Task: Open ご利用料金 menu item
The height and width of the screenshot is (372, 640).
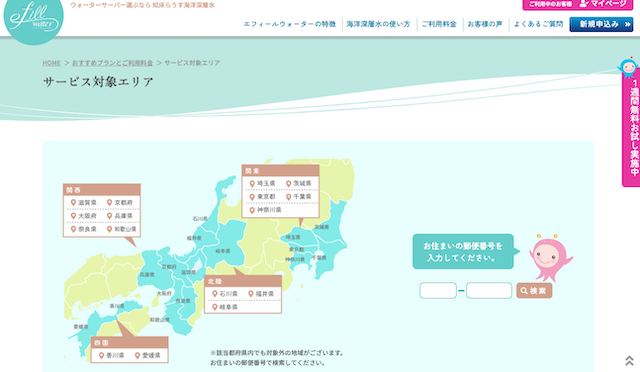Action: click(x=439, y=24)
